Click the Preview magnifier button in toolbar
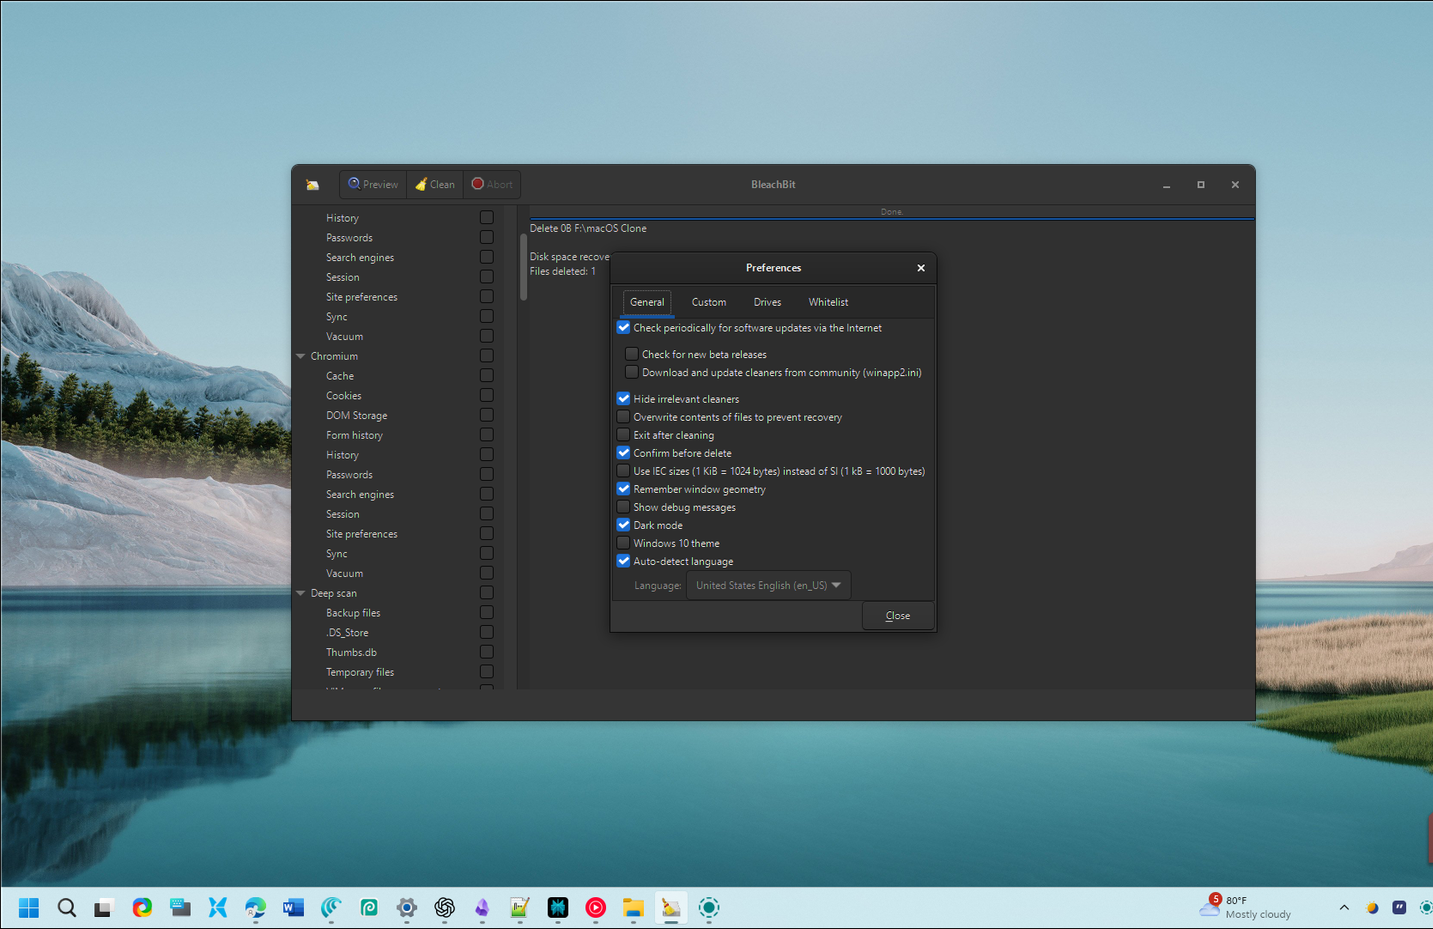The image size is (1433, 929). point(373,184)
